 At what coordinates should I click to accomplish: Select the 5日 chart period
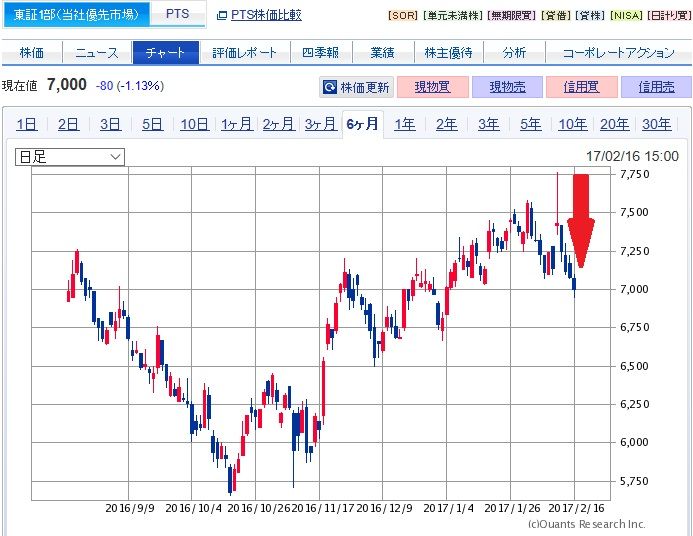click(x=152, y=124)
